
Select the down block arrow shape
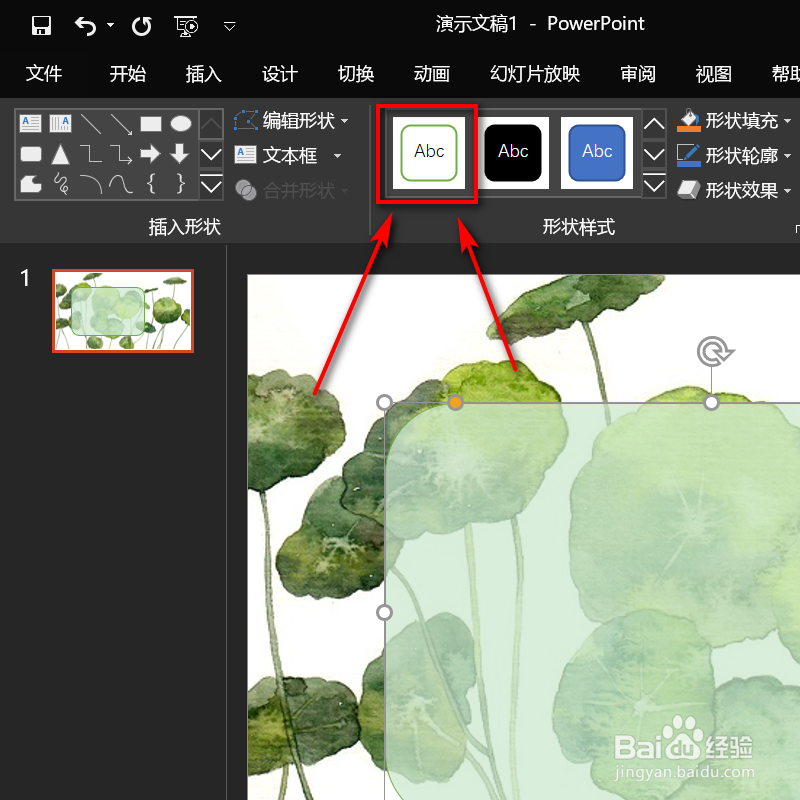[180, 154]
